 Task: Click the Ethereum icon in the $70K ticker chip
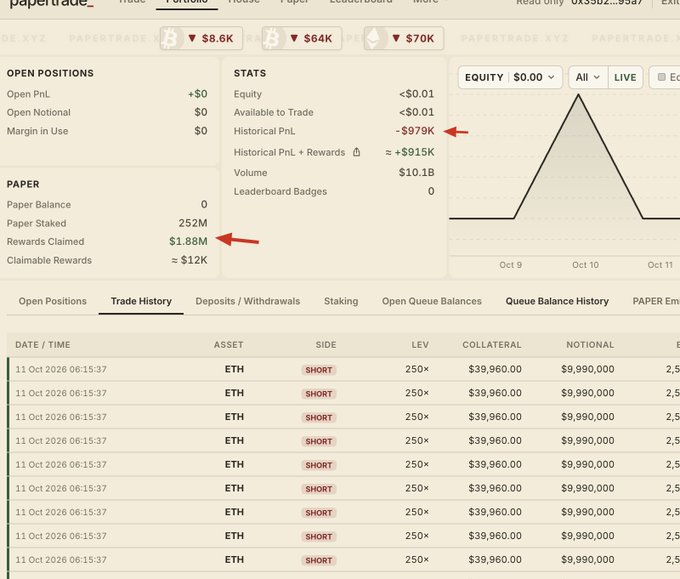374,39
